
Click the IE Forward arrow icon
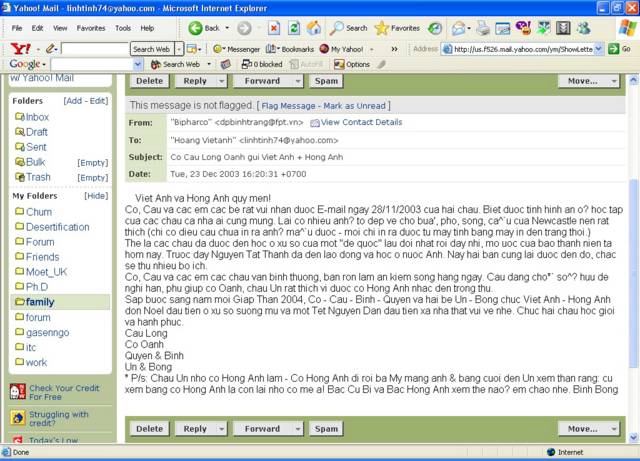(x=244, y=28)
